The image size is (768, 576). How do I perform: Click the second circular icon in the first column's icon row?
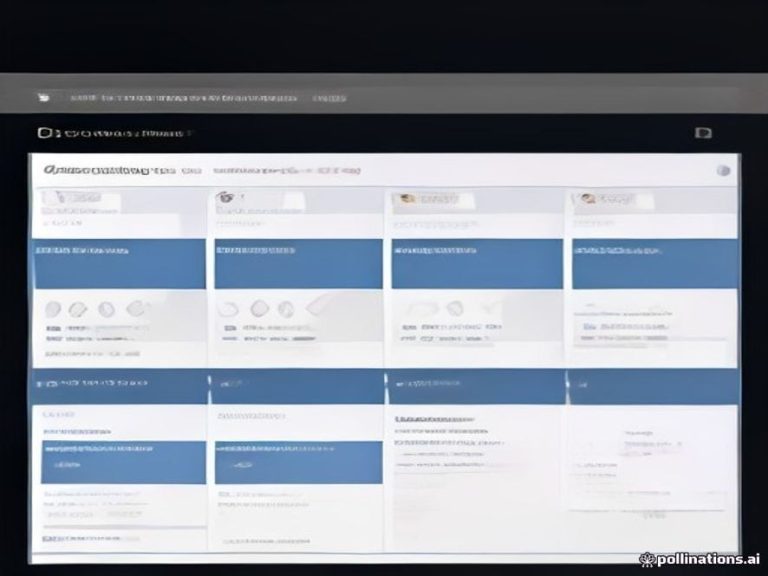click(77, 310)
